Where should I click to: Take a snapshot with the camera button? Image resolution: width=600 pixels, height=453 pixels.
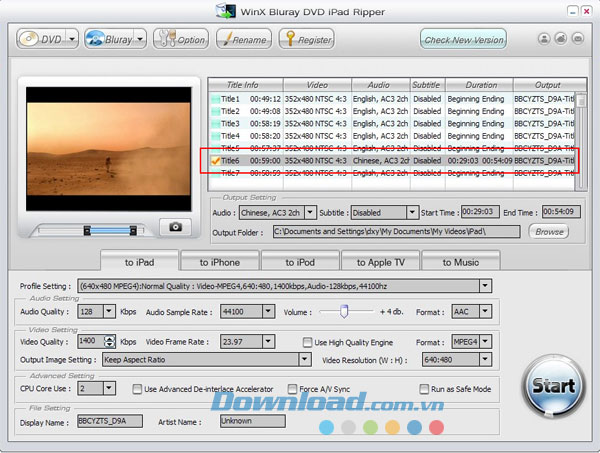pos(176,227)
